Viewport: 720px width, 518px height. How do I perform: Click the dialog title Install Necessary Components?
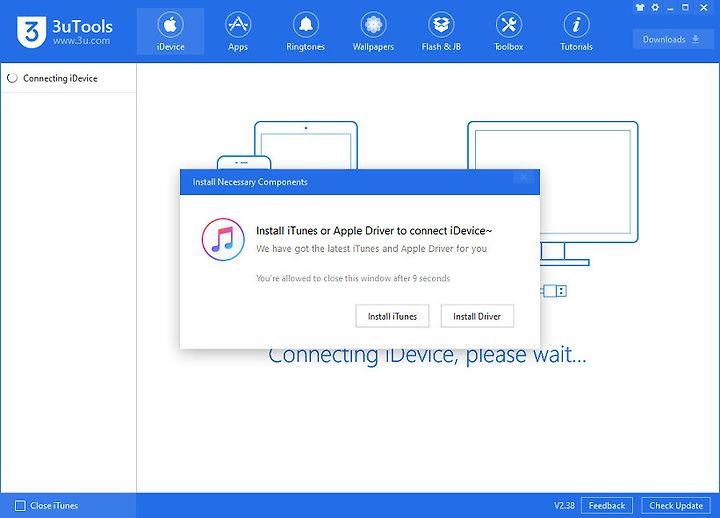[250, 182]
